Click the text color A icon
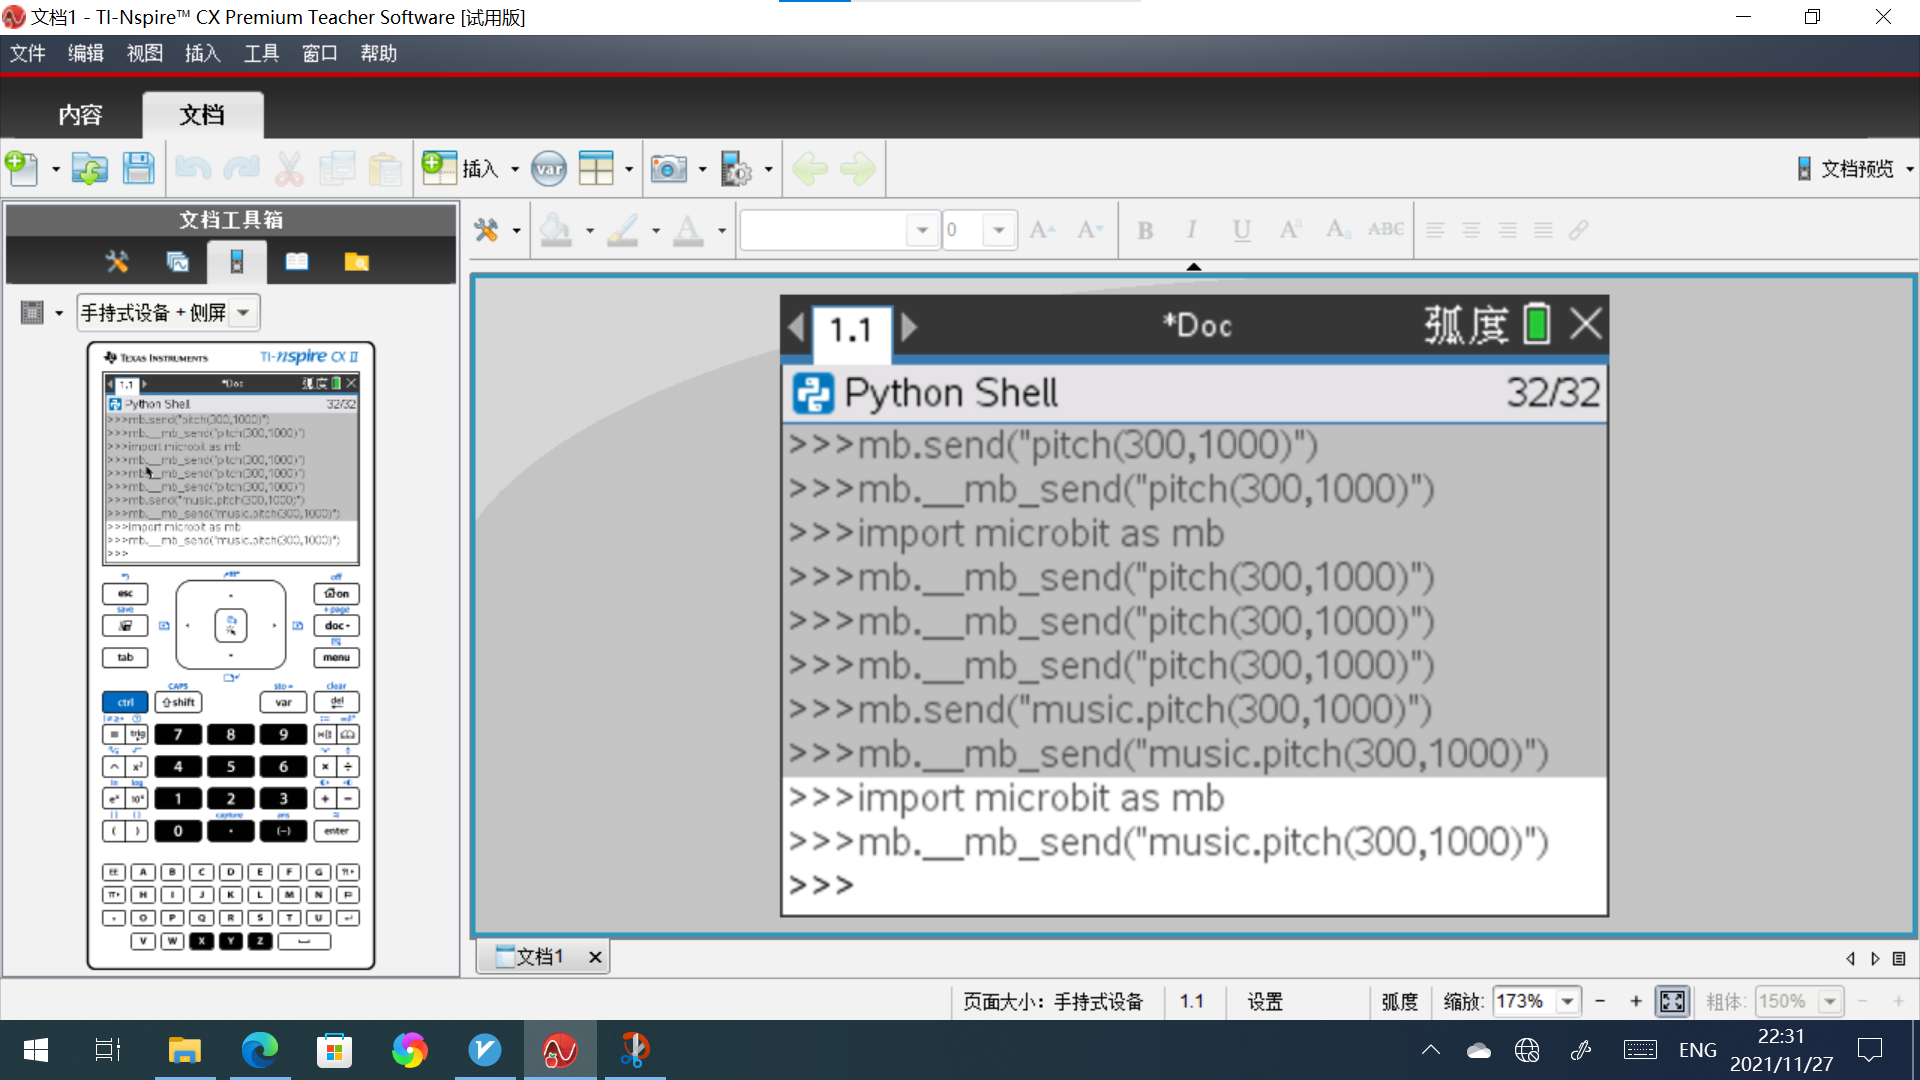This screenshot has width=1920, height=1080. [x=688, y=230]
